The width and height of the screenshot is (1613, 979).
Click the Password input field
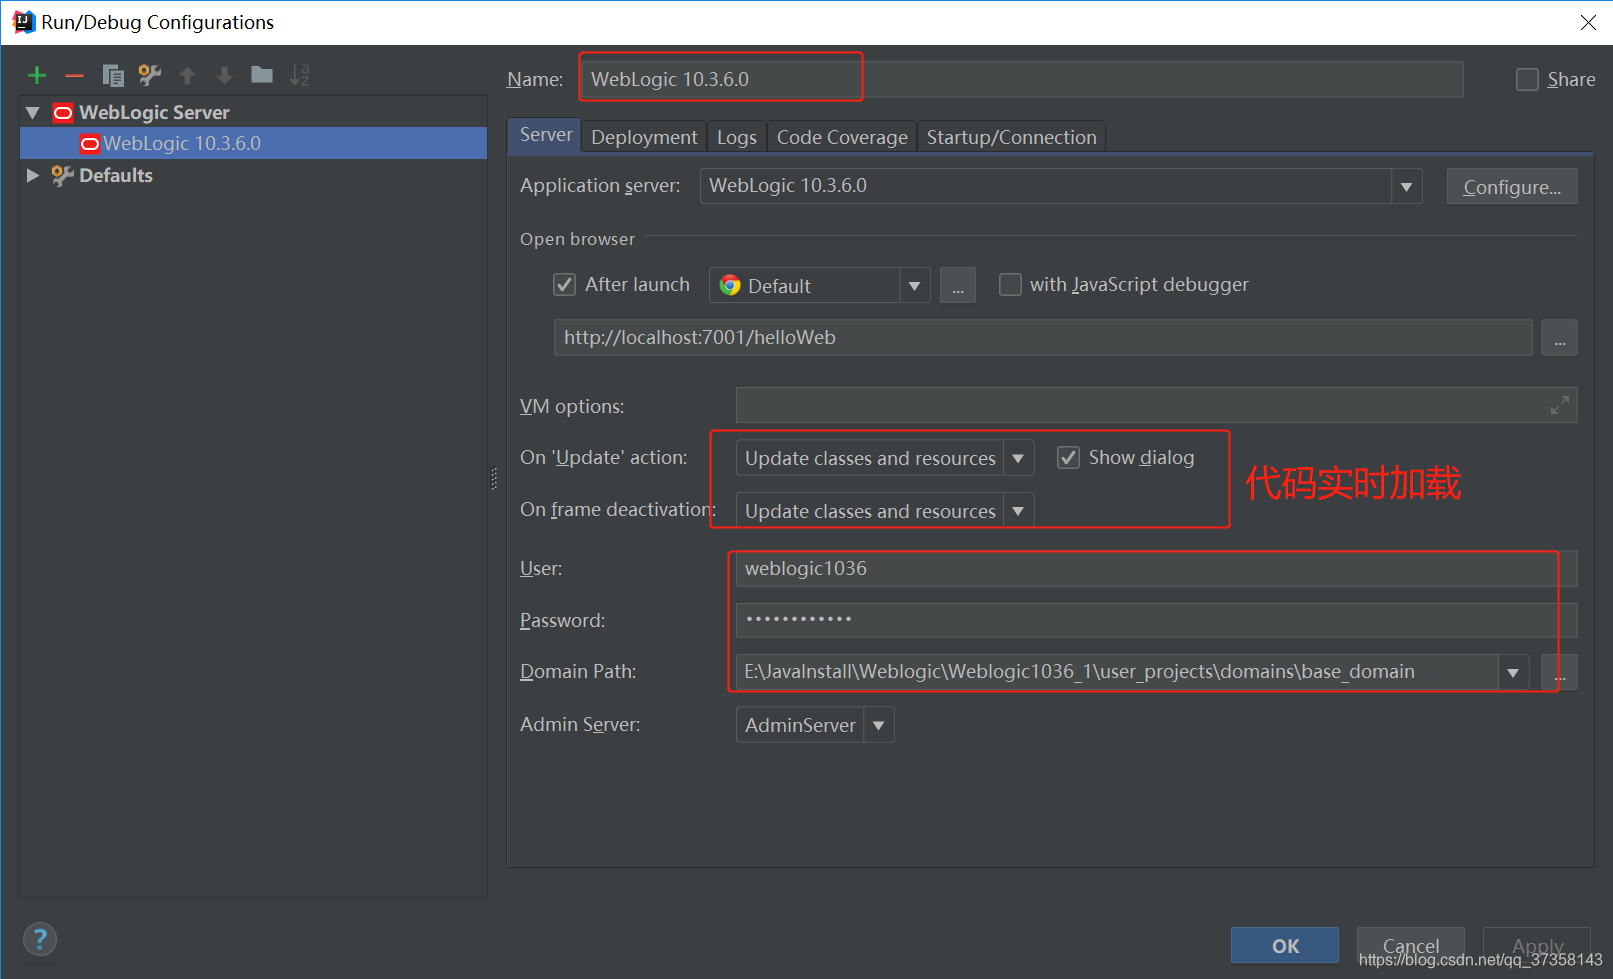(x=1156, y=620)
